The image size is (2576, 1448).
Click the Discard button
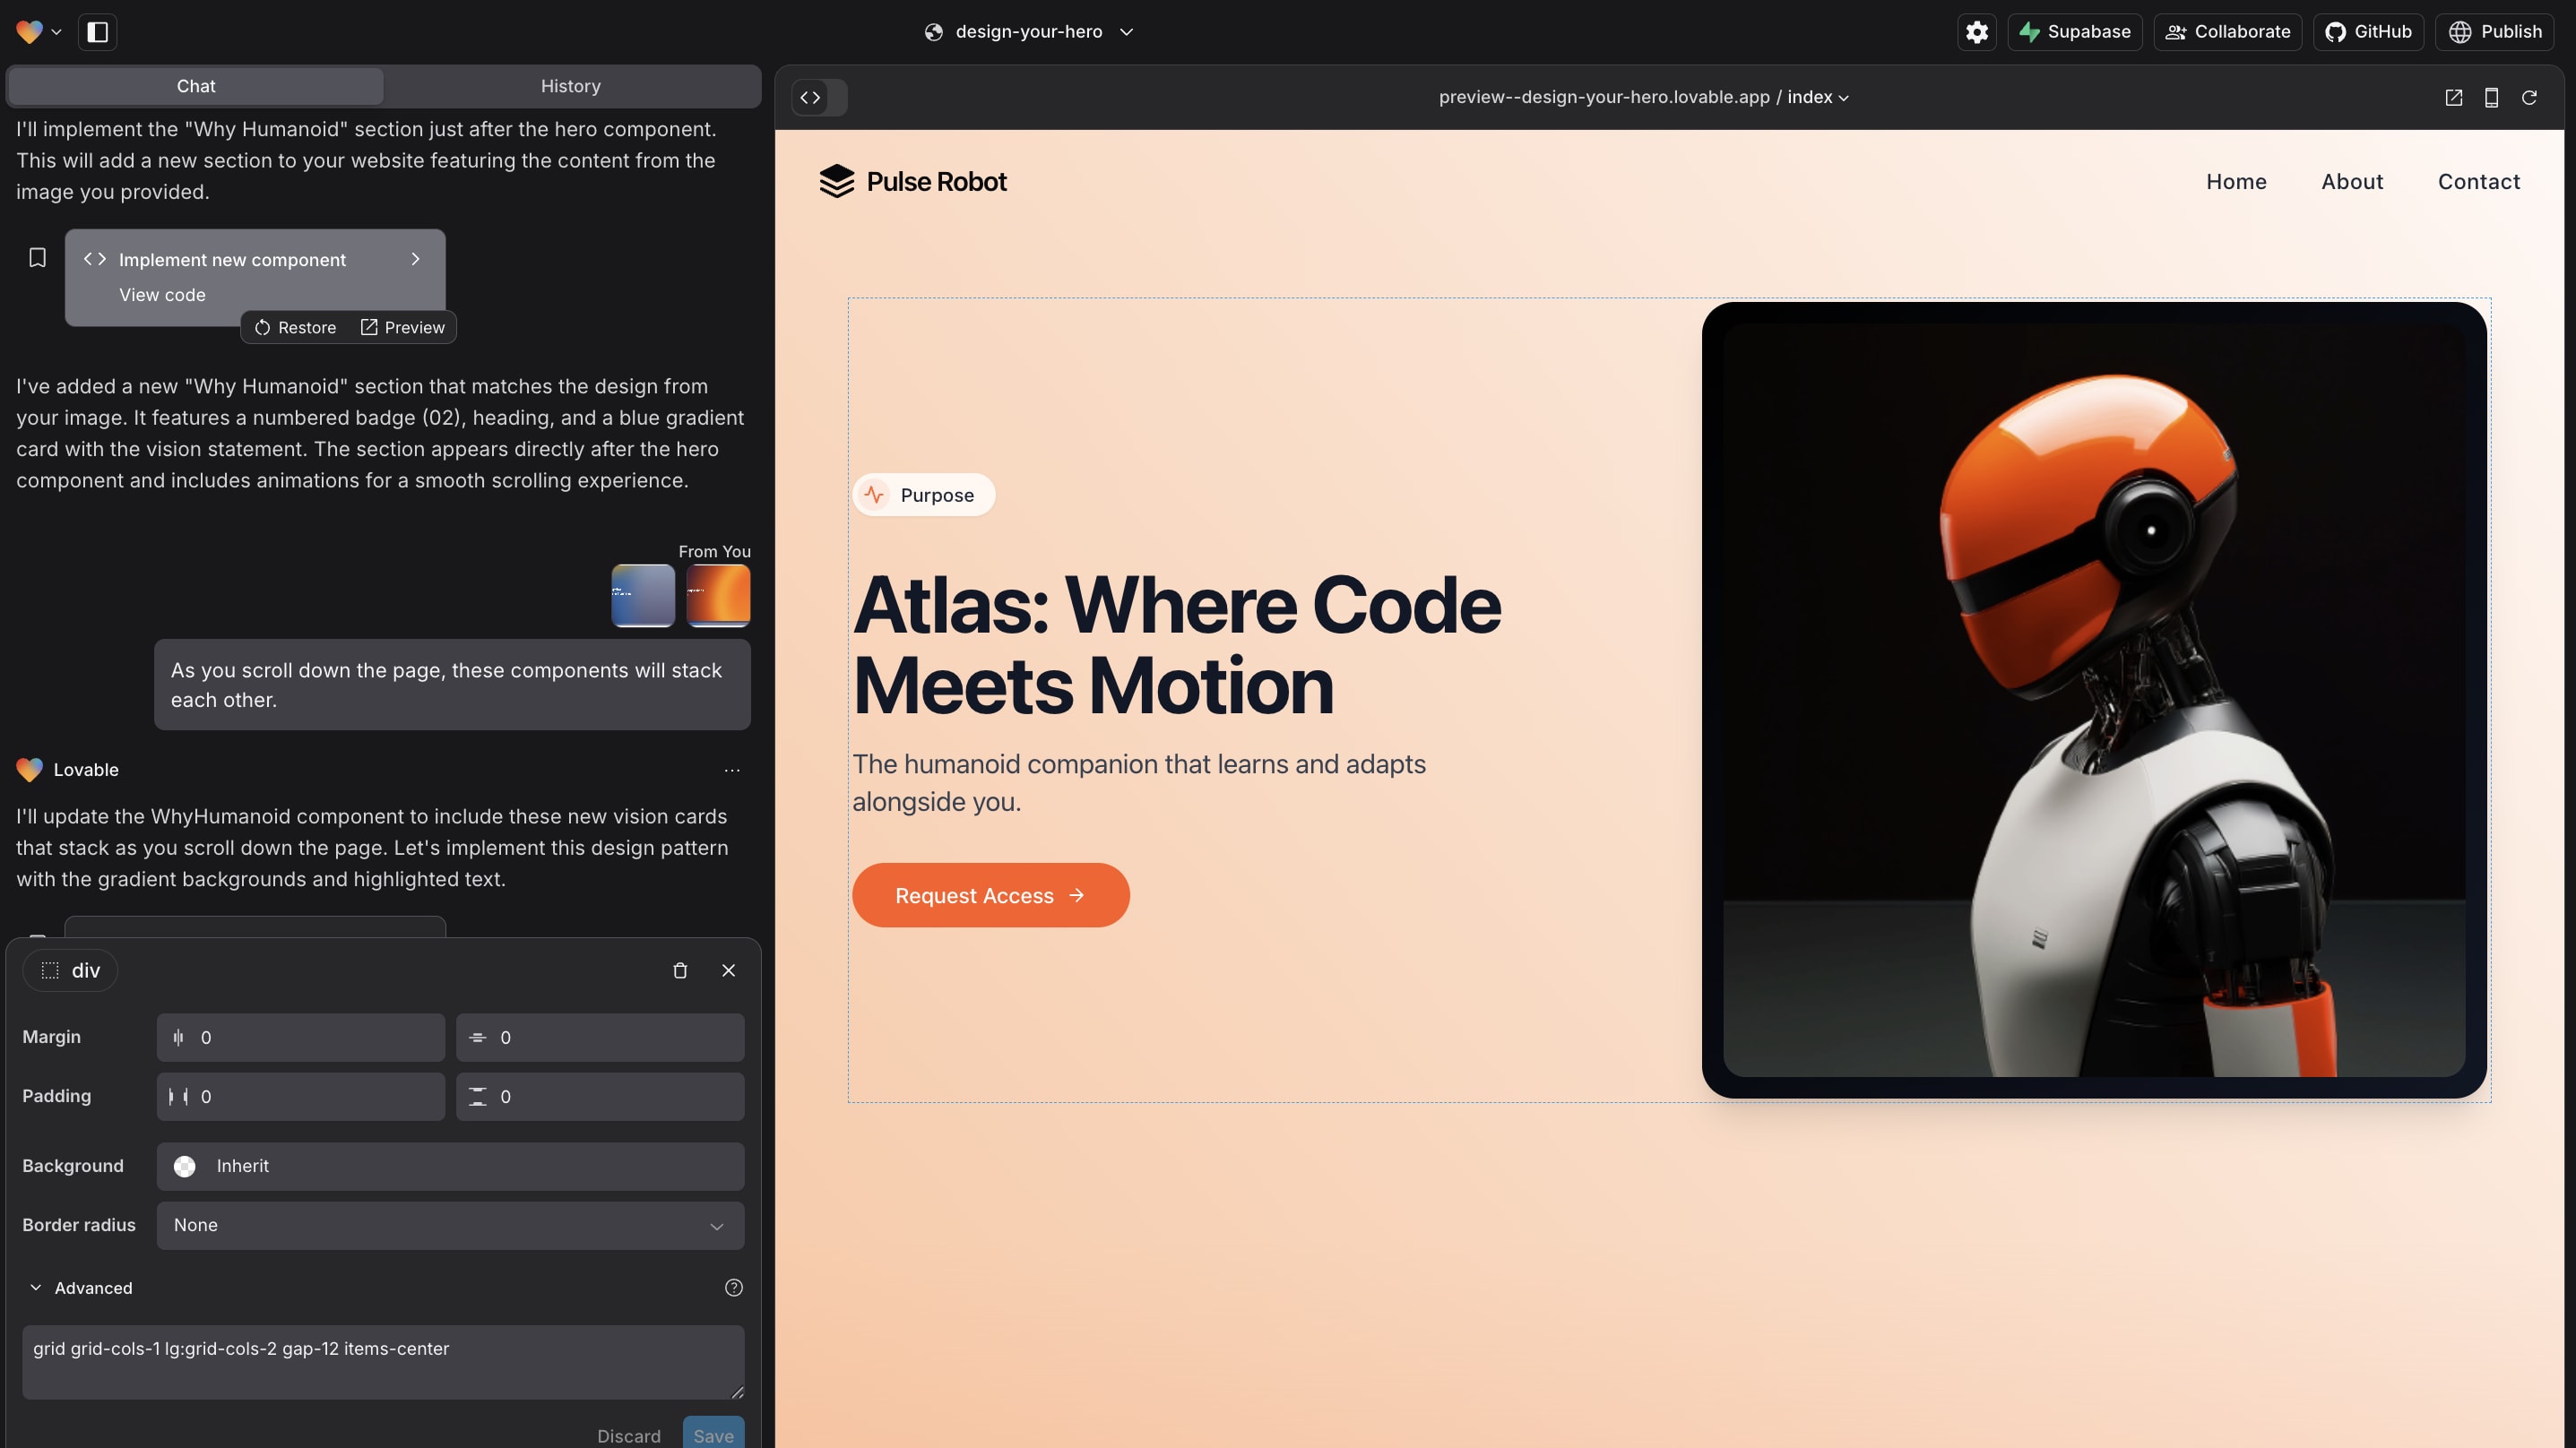[628, 1435]
